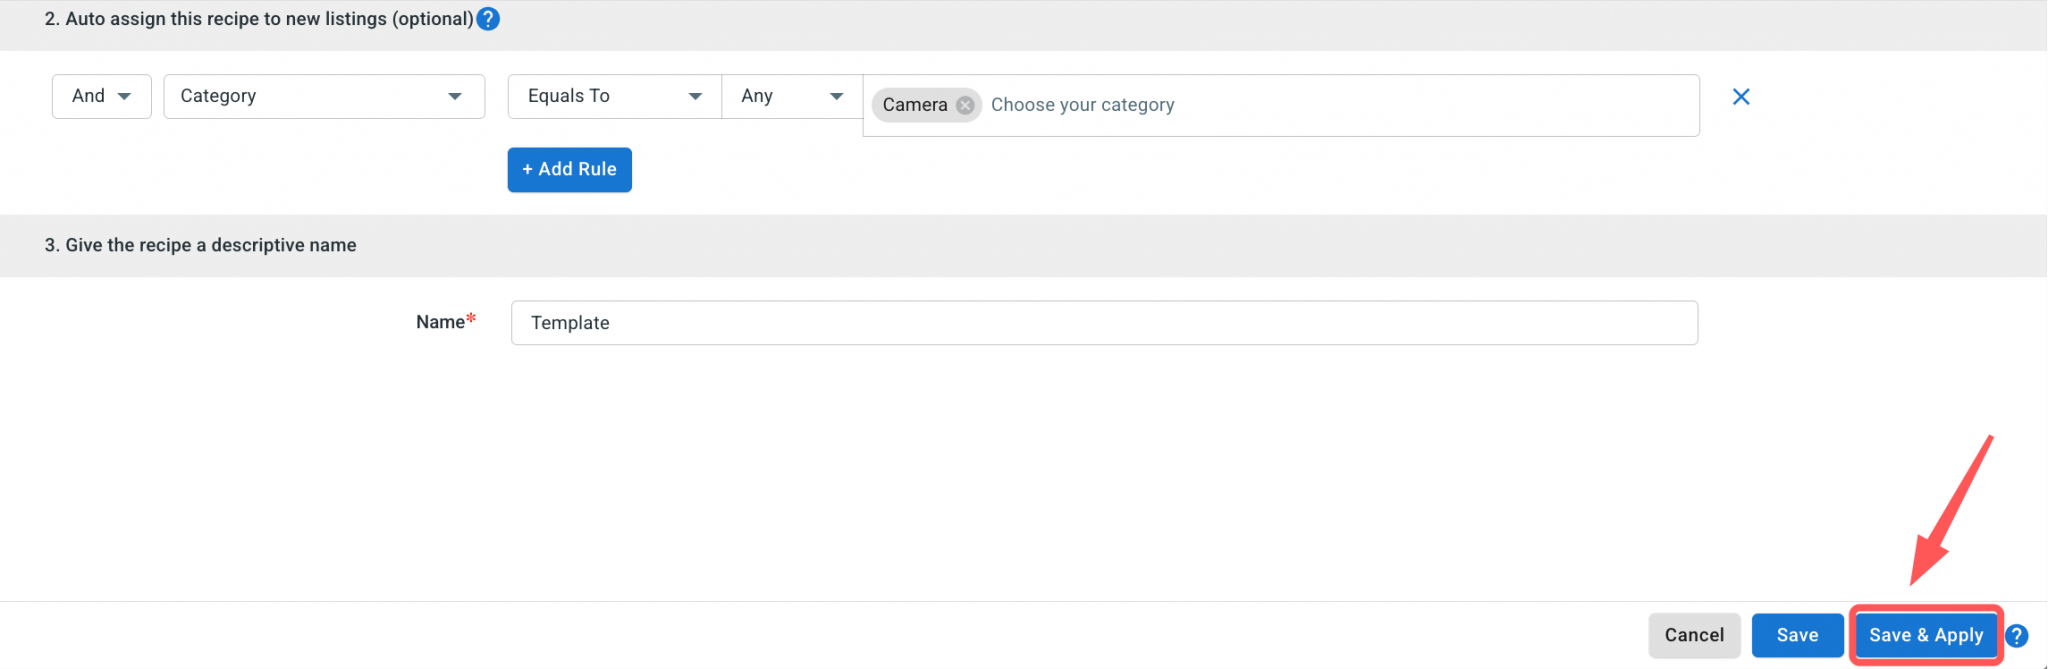Click the Give the recipe name heading

(200, 245)
